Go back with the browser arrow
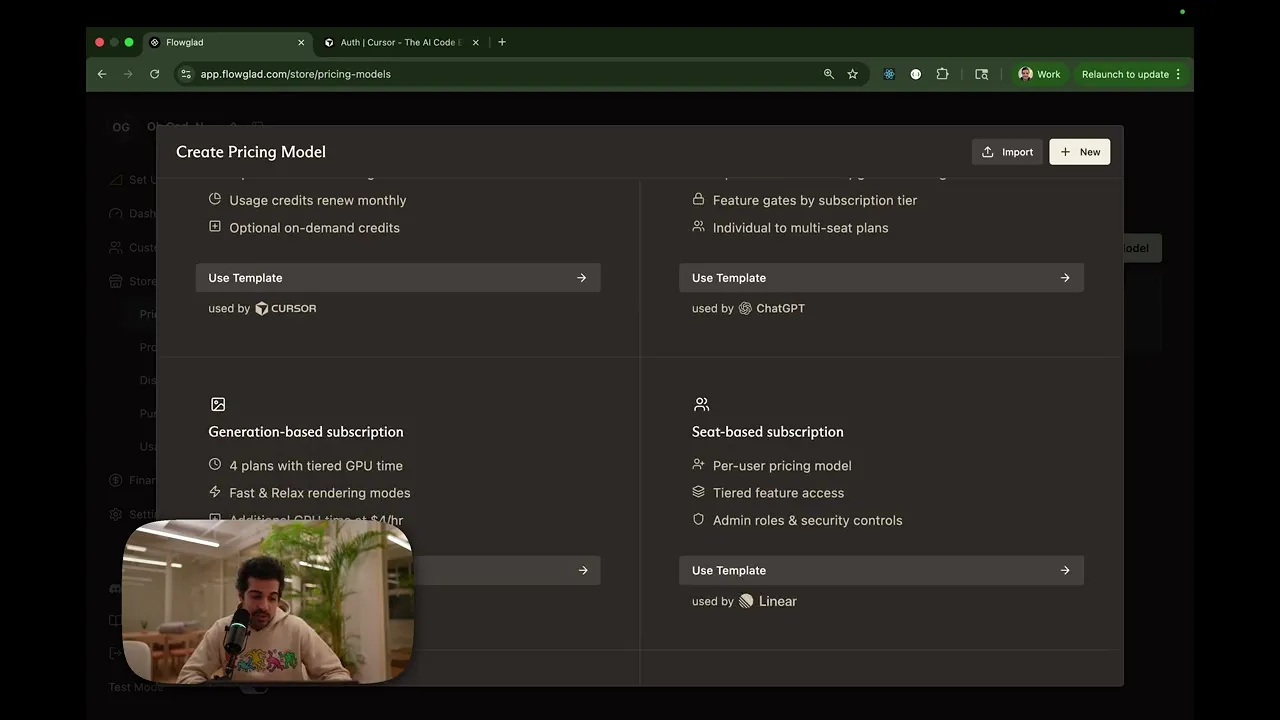Viewport: 1280px width, 720px height. tap(102, 74)
